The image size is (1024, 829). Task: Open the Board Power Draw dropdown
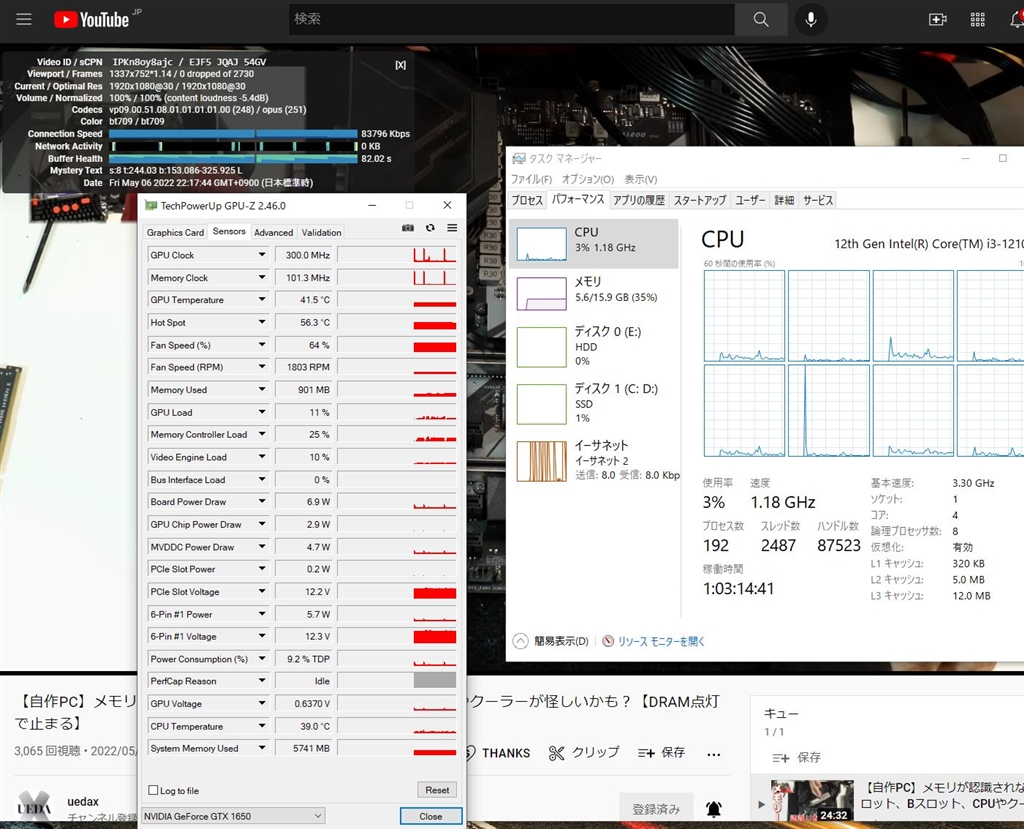tap(262, 501)
